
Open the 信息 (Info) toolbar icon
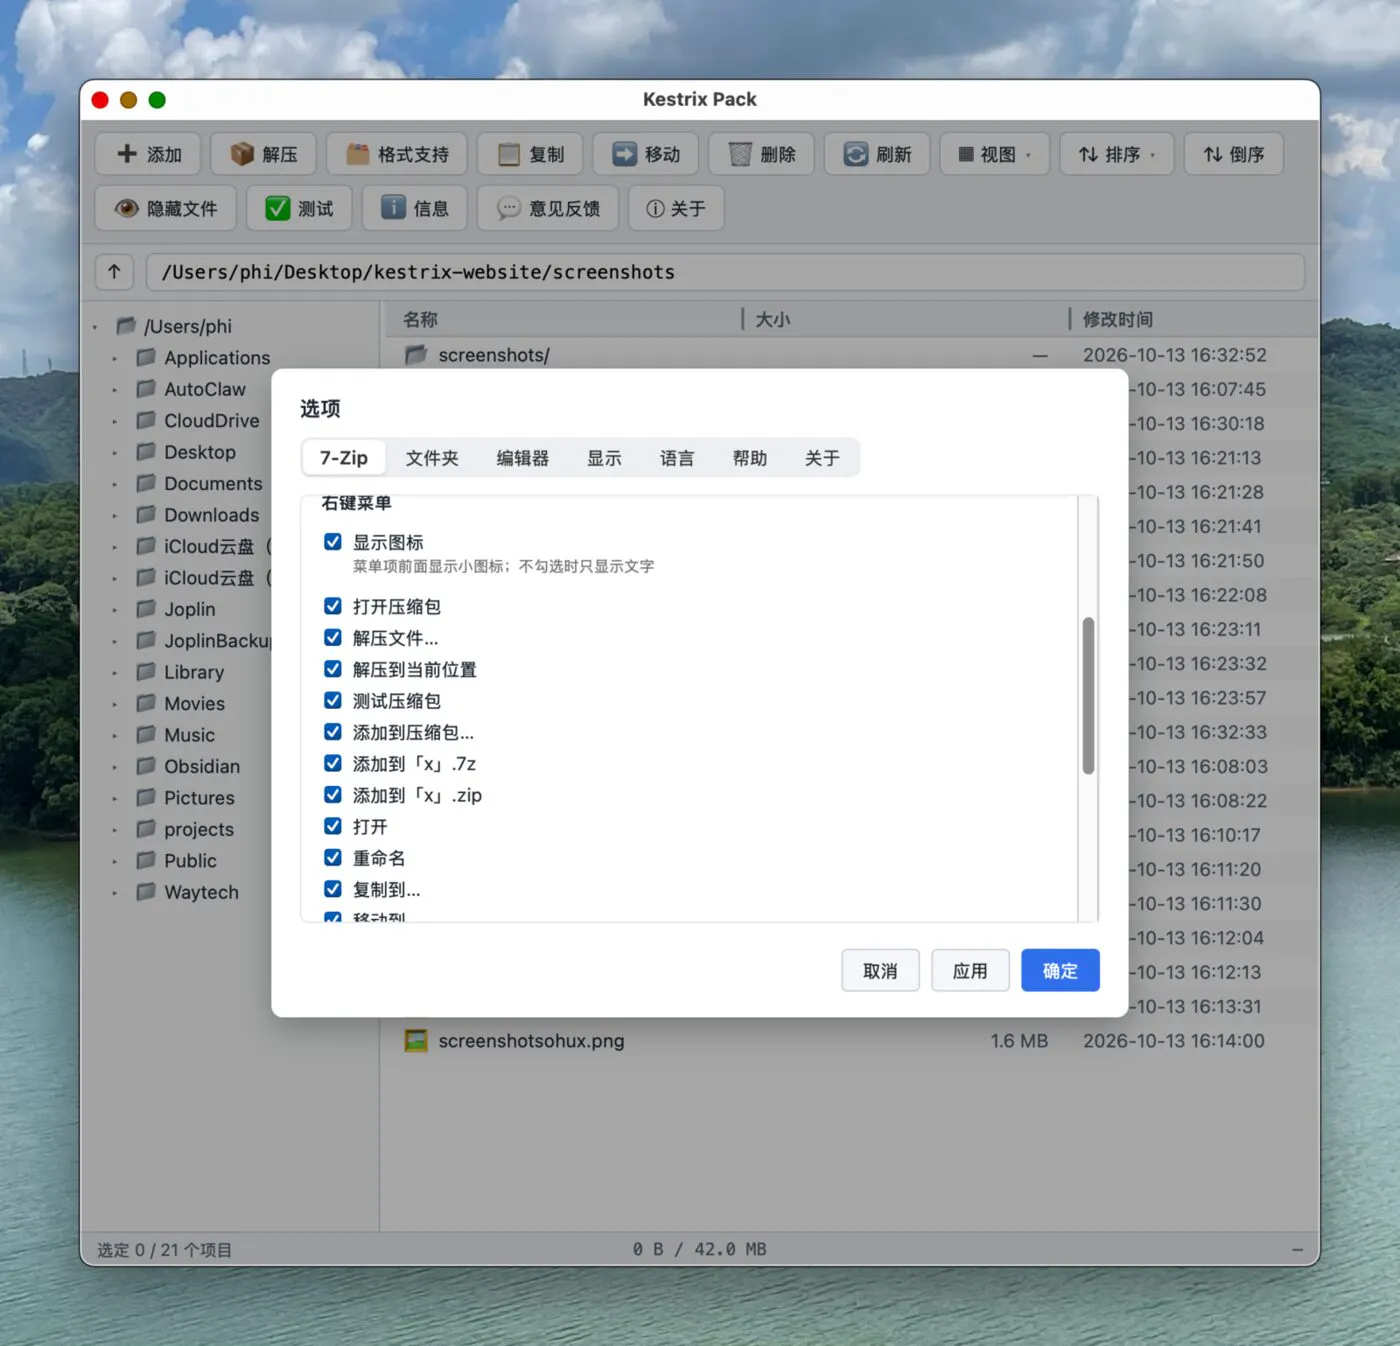(x=393, y=207)
